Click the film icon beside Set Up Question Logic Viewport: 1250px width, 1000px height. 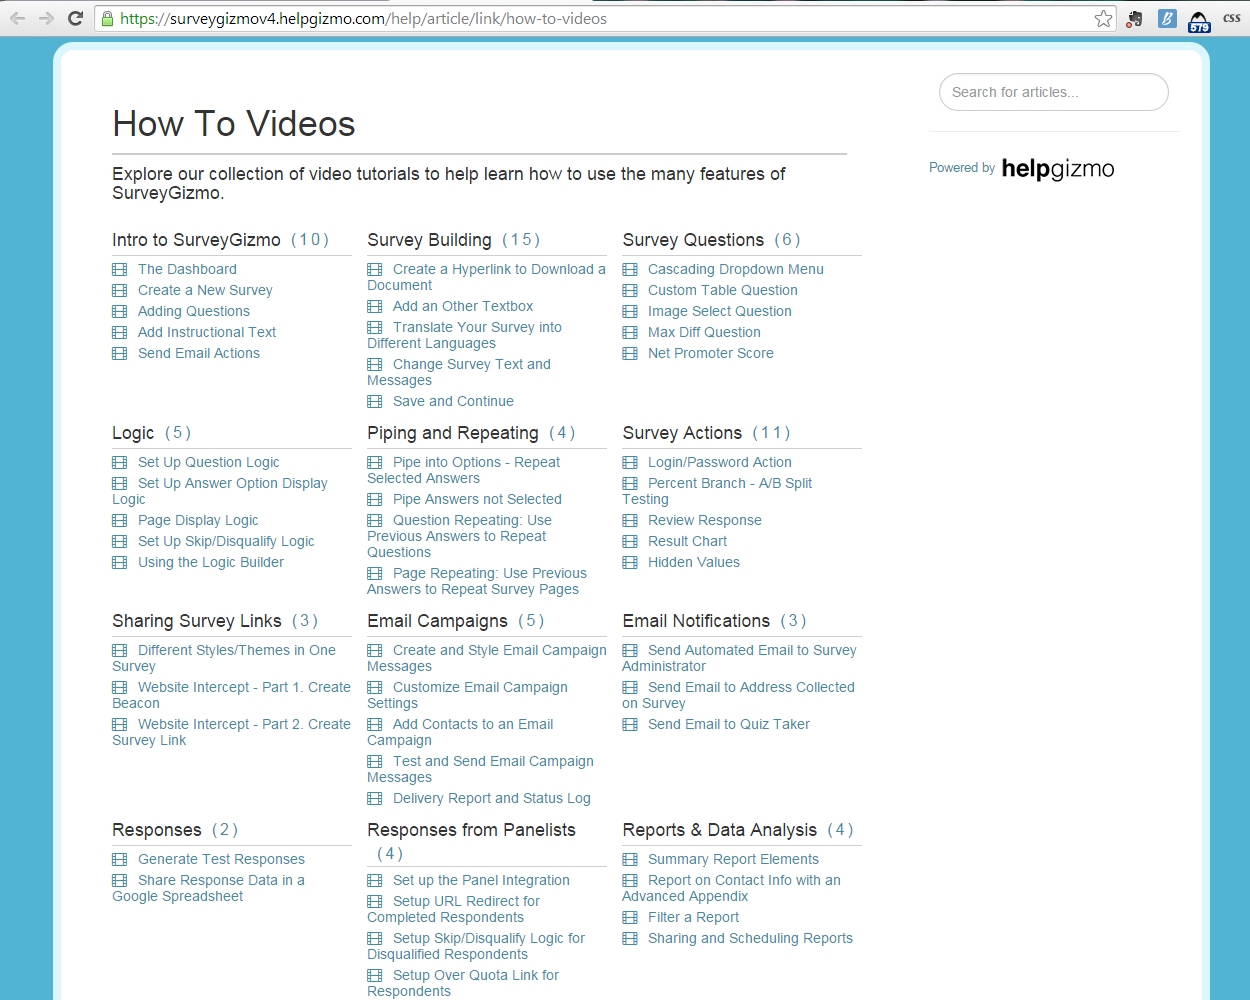click(x=119, y=462)
